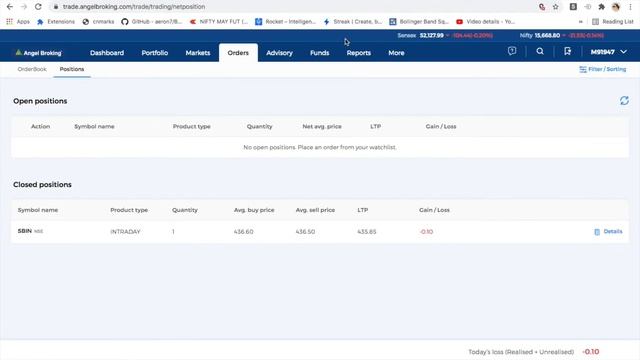Click the INTRADAY product type cell
The image size is (640, 360).
(125, 231)
